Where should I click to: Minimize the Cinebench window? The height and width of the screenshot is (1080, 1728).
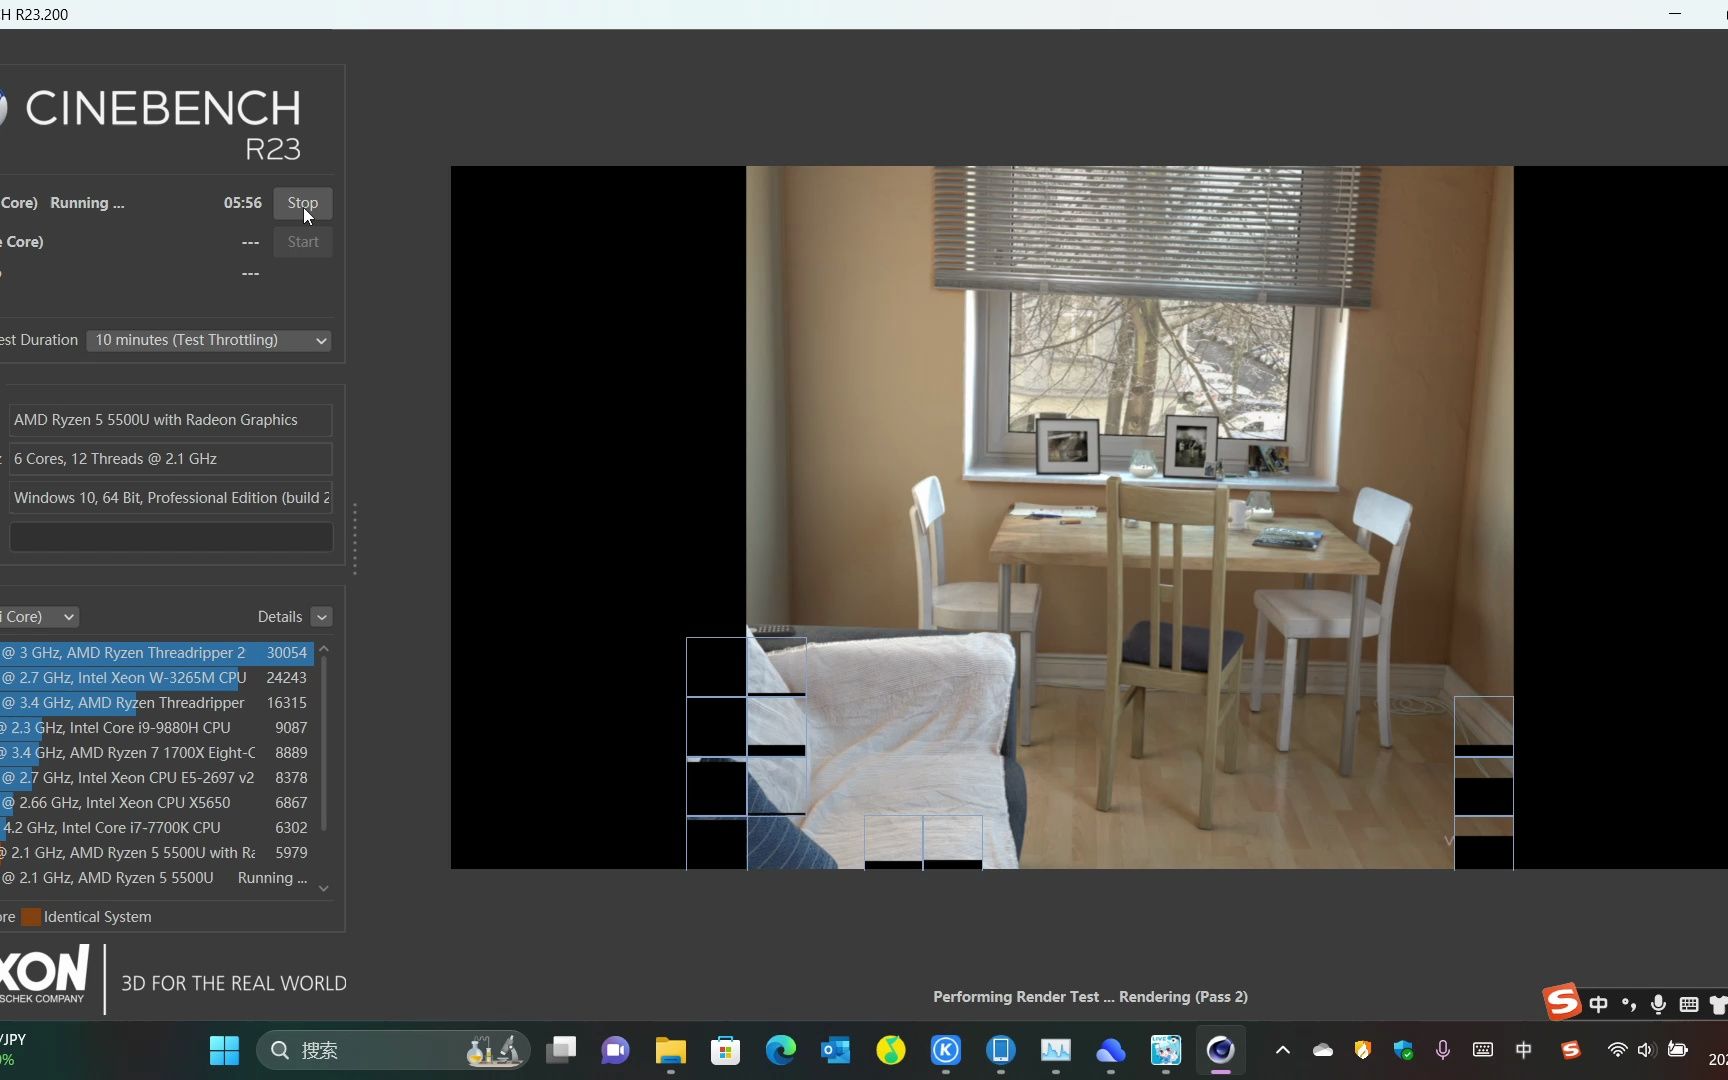[1675, 14]
